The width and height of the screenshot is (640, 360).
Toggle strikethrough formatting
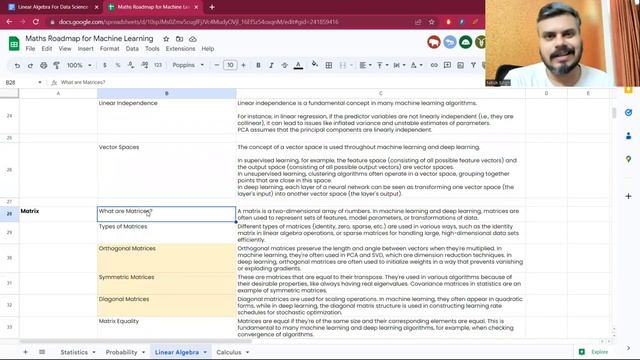284,65
